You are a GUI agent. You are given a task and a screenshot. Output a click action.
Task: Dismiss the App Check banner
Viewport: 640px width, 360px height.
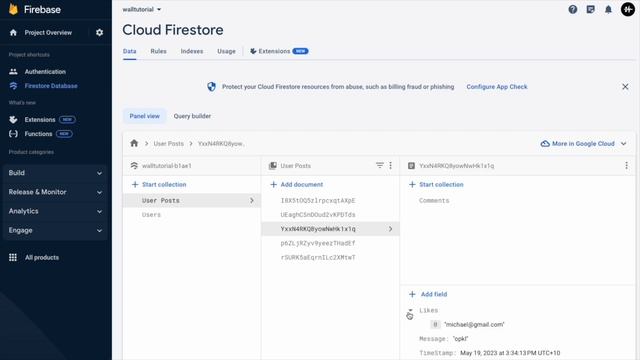pos(625,87)
